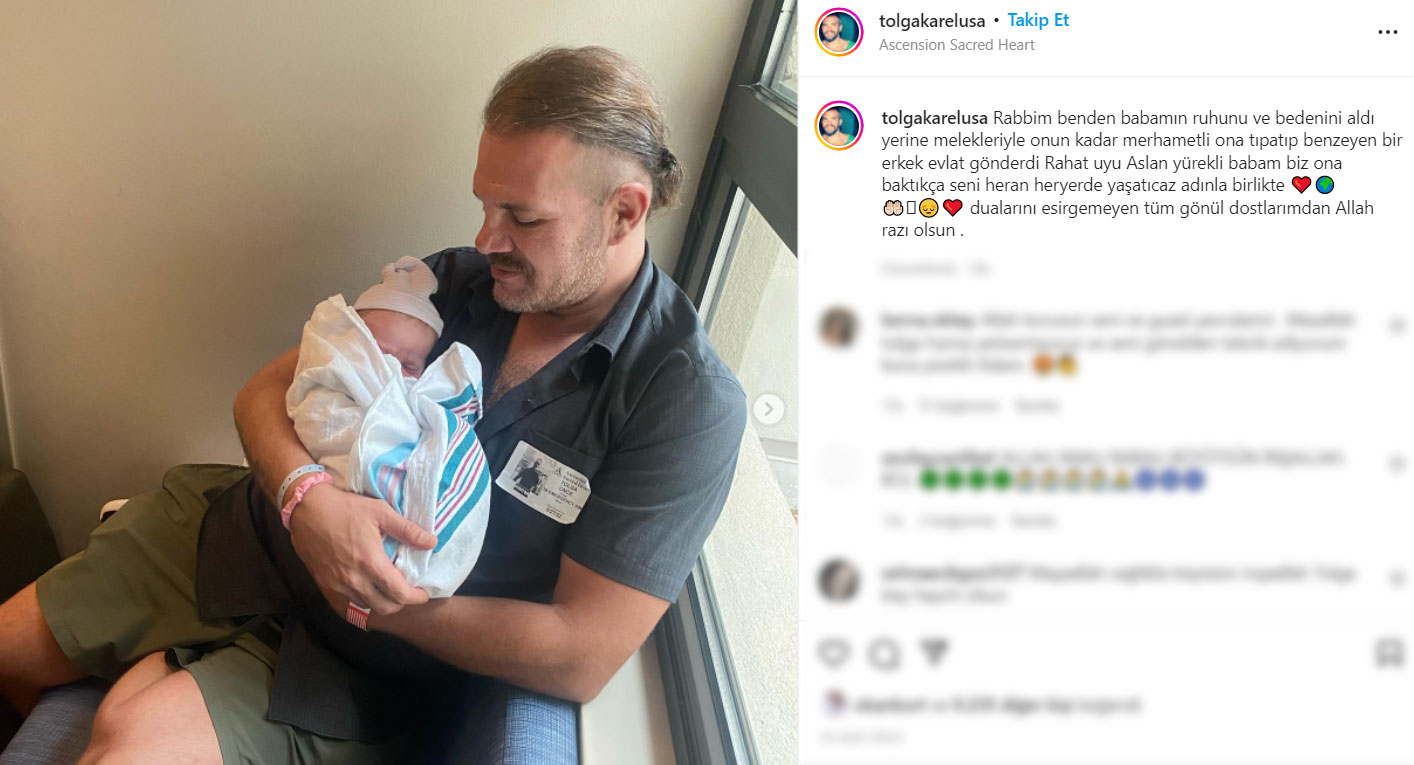This screenshot has height=765, width=1414.
Task: Go to next photo arrow
Action: click(x=768, y=409)
